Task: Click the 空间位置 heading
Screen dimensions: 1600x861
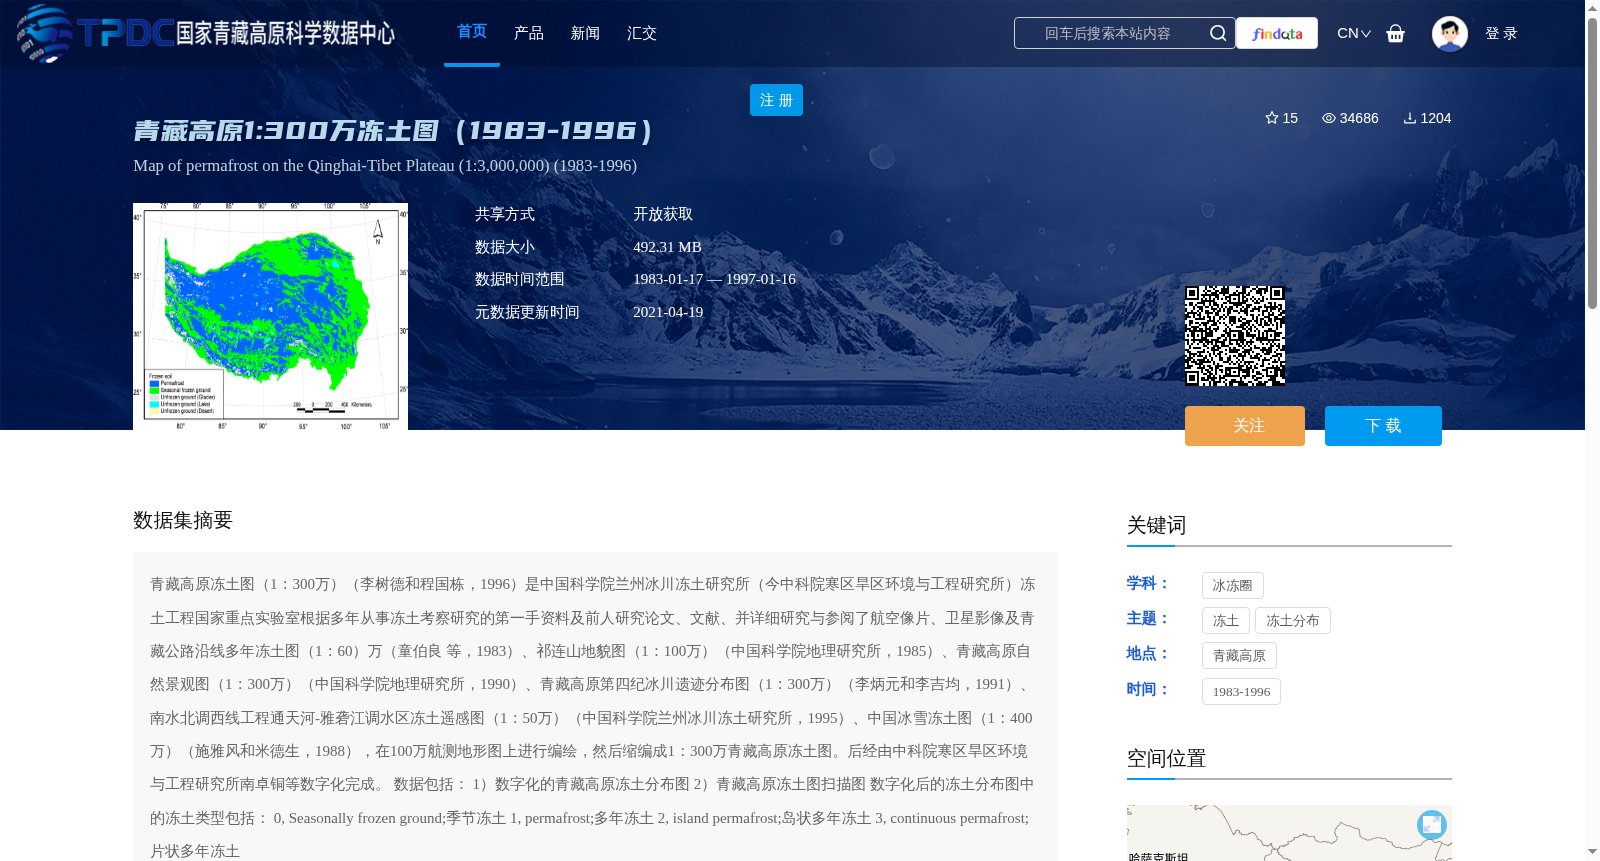Action: coord(1166,758)
